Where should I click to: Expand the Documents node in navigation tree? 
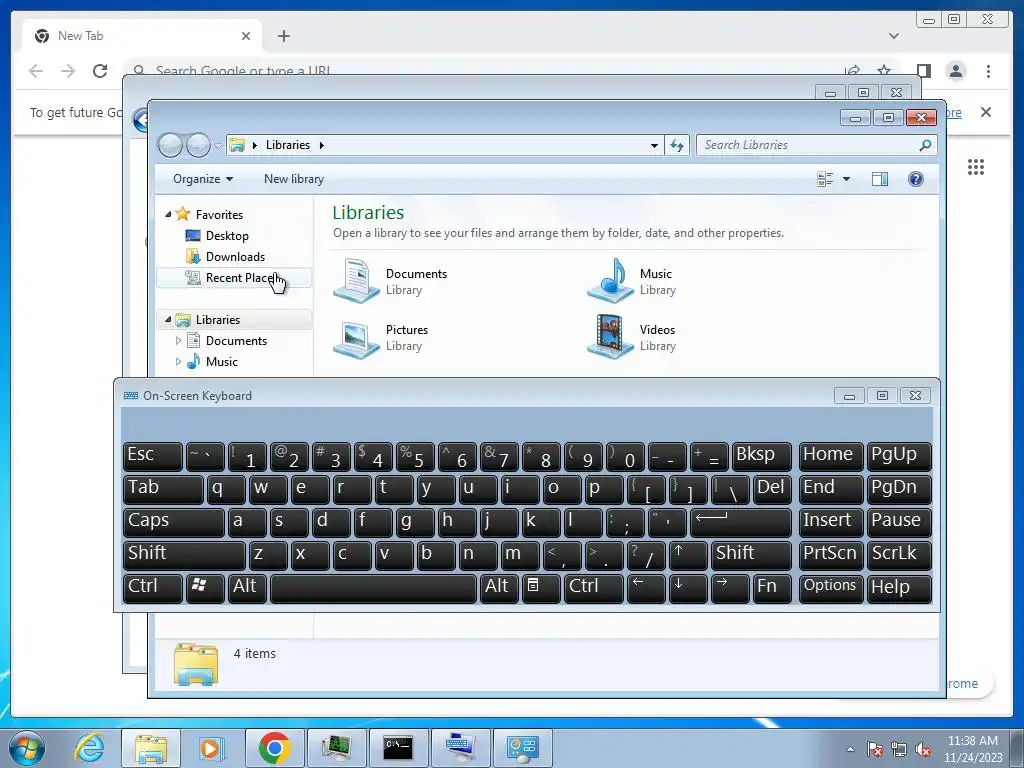tap(178, 340)
